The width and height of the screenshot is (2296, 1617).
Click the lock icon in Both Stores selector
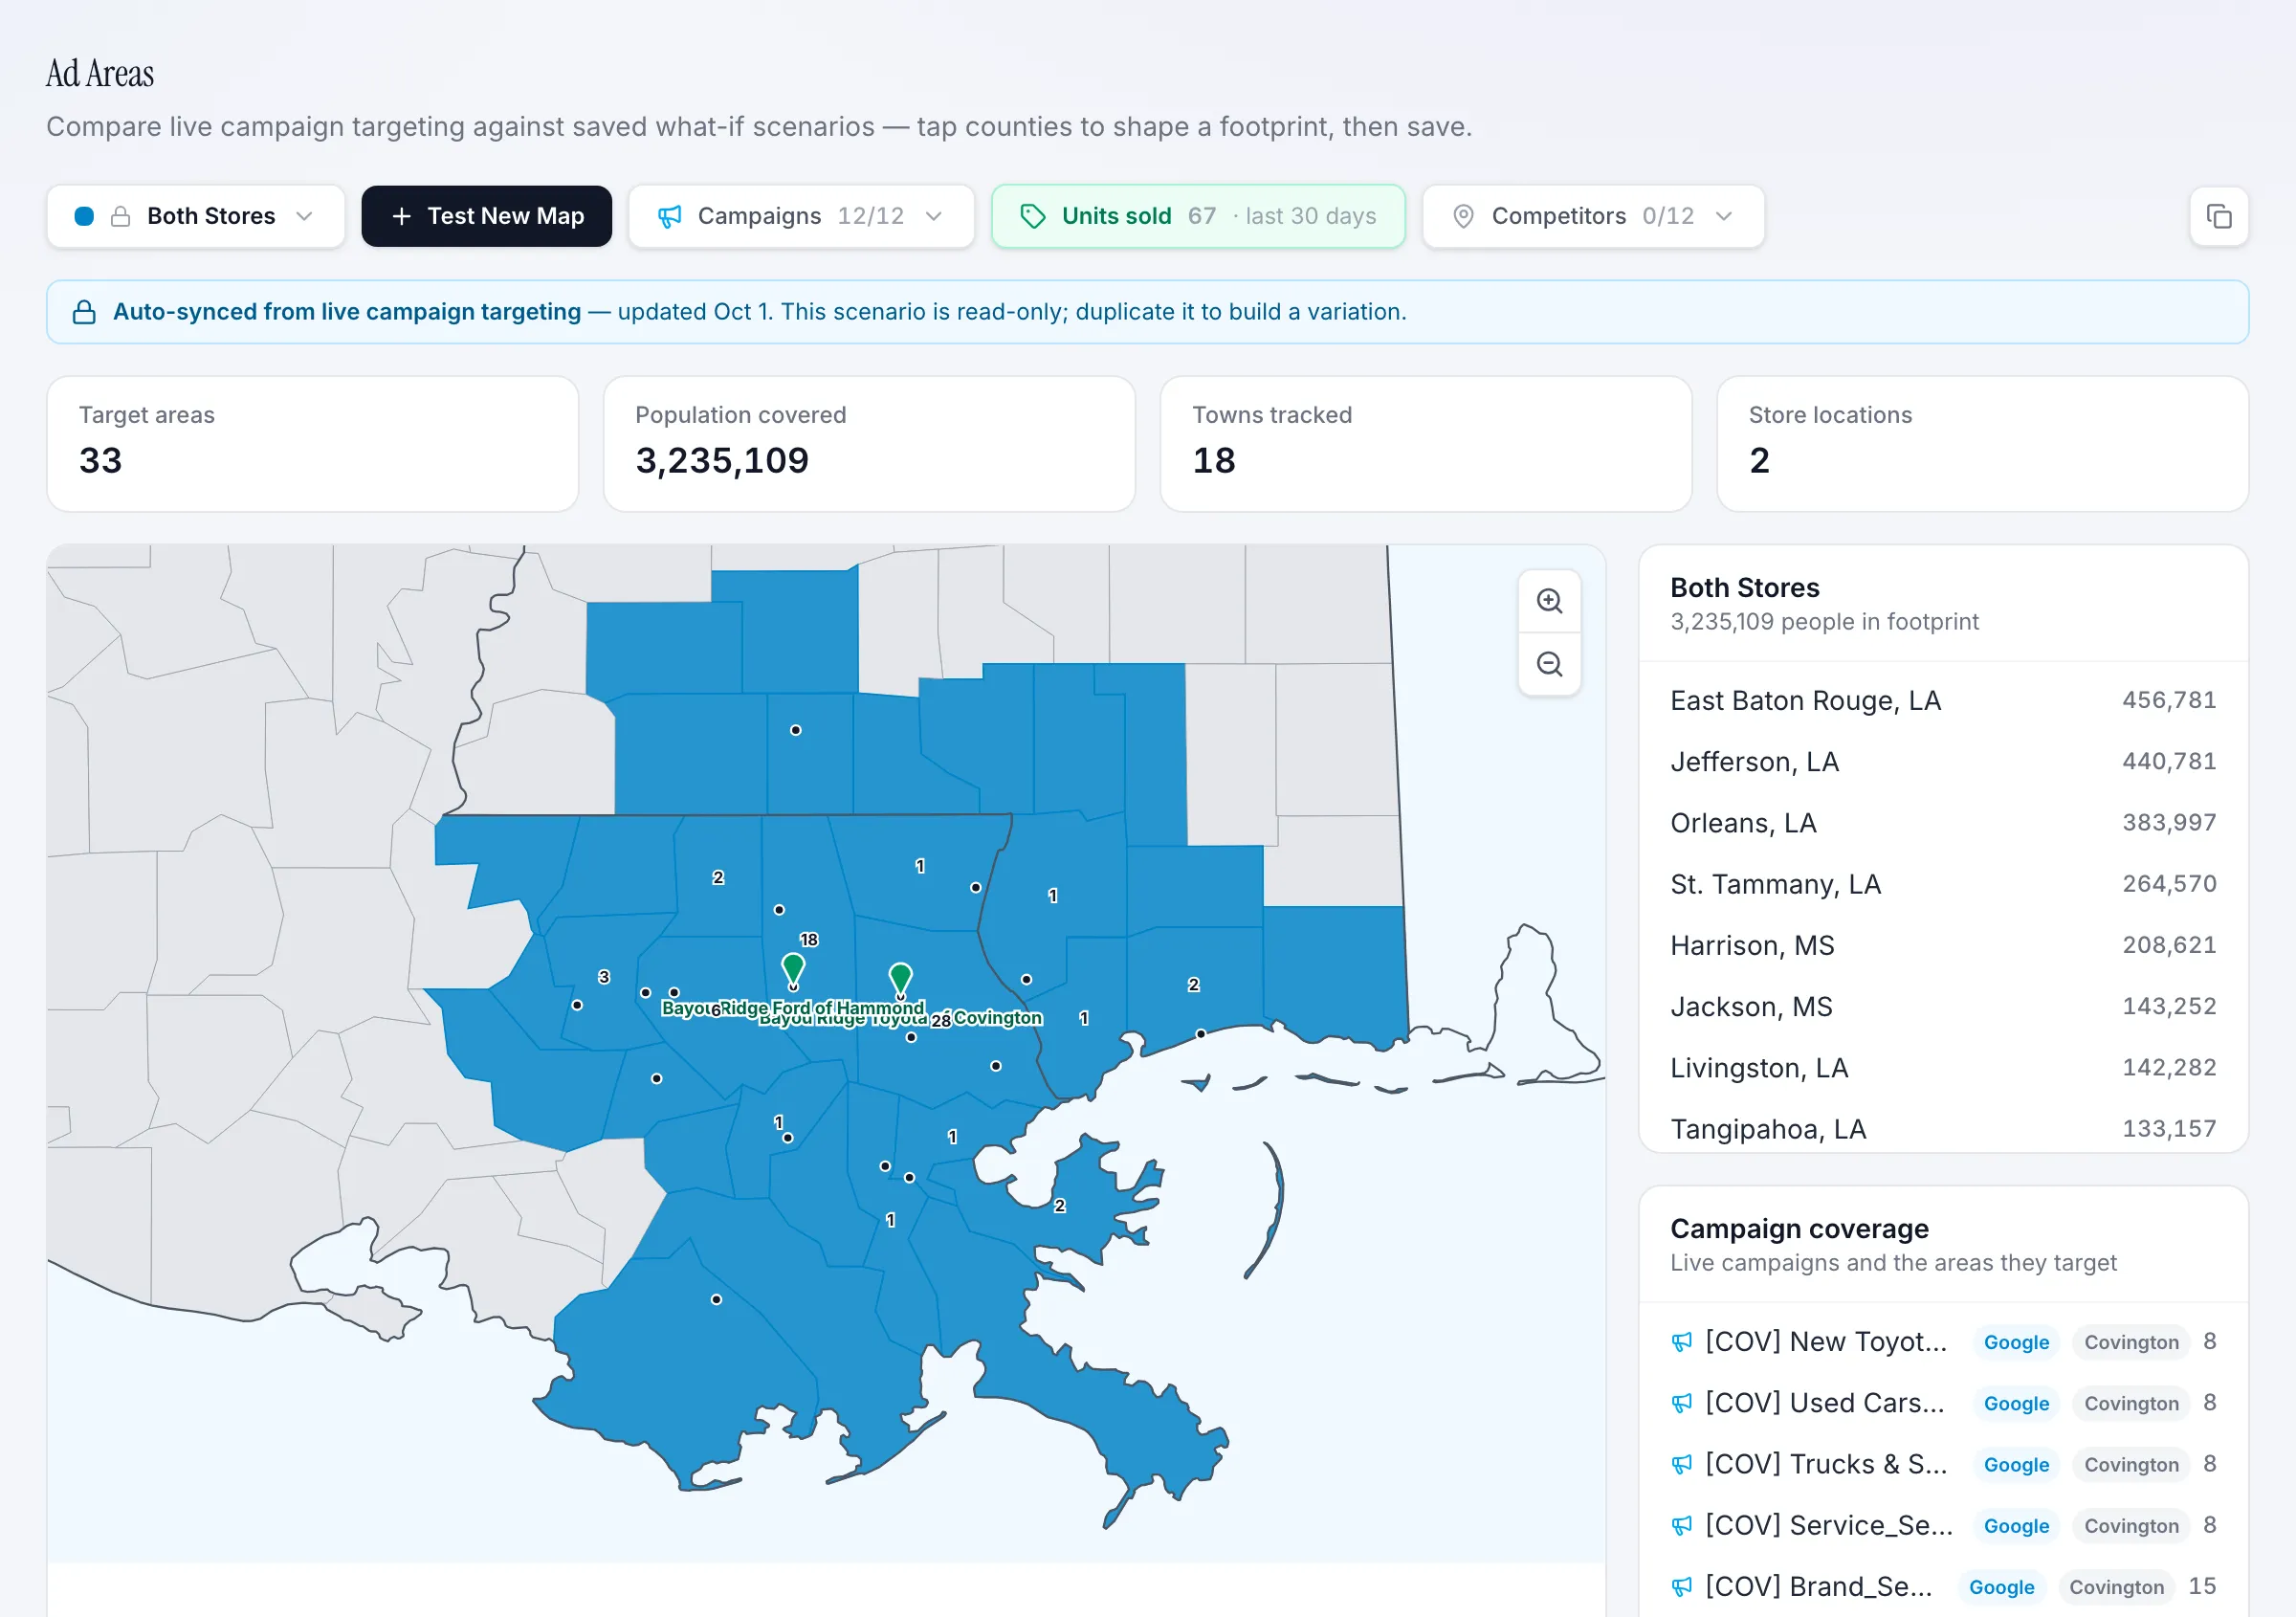click(x=121, y=216)
